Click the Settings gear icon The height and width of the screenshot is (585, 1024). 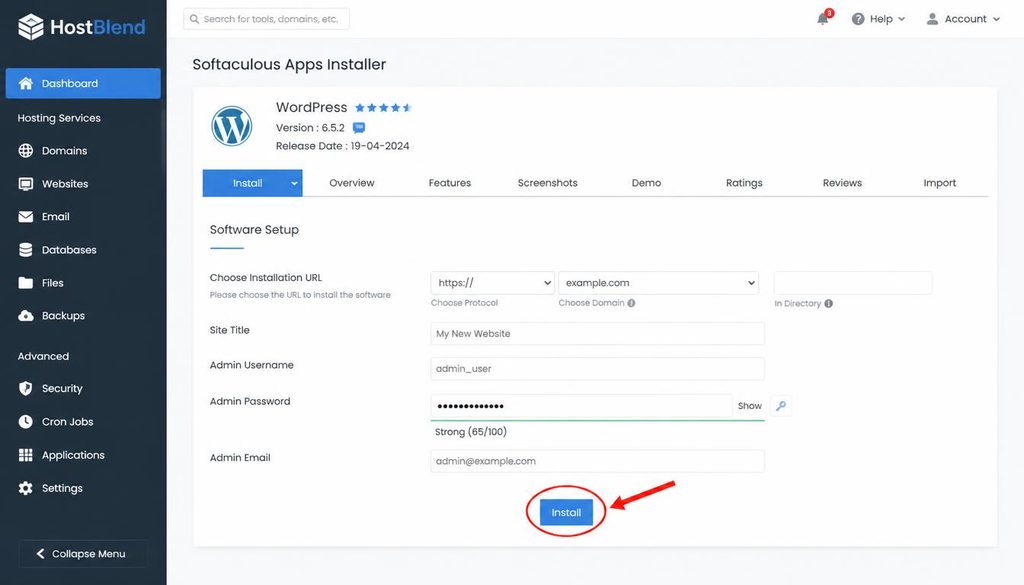[x=25, y=488]
